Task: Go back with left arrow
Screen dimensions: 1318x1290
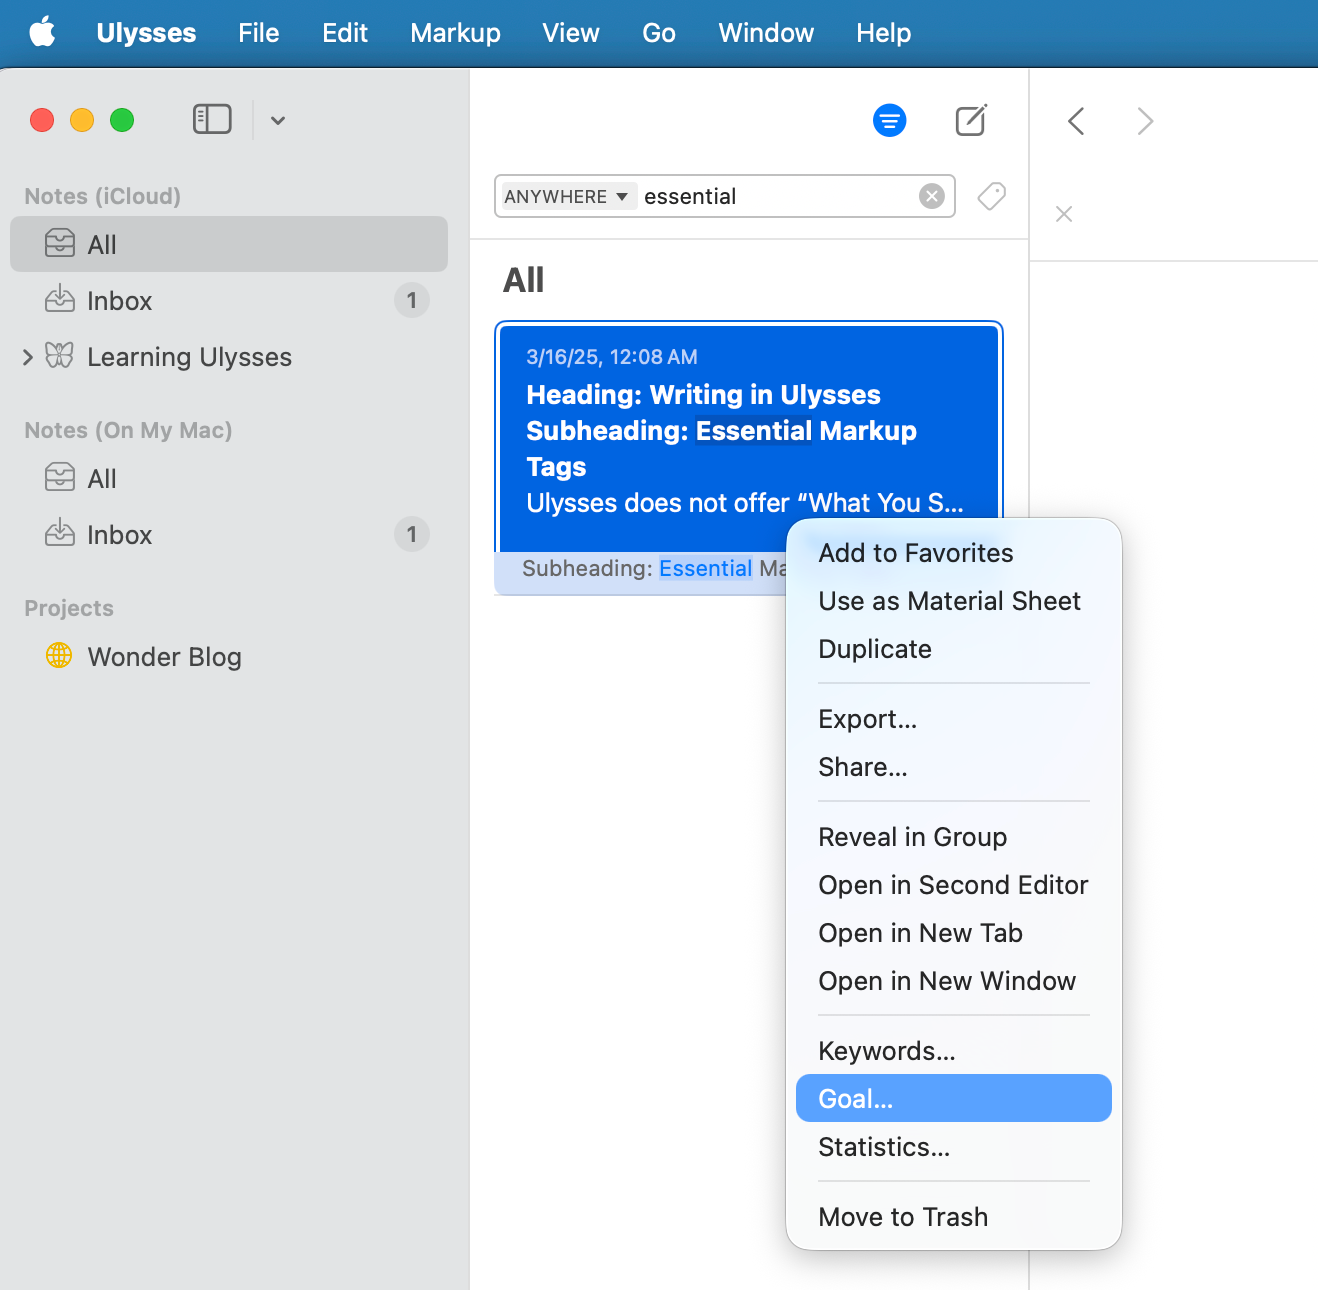Action: (x=1076, y=121)
